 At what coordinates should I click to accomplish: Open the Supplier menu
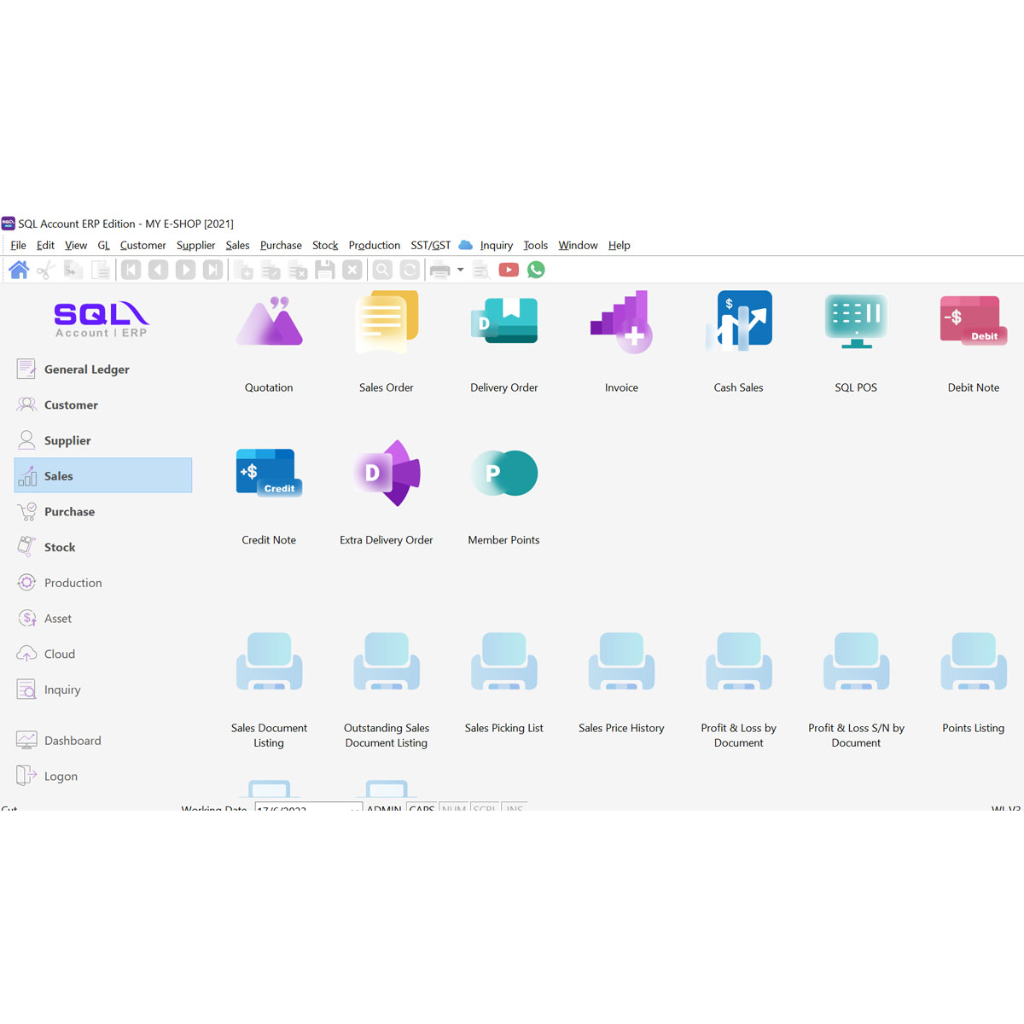(196, 246)
